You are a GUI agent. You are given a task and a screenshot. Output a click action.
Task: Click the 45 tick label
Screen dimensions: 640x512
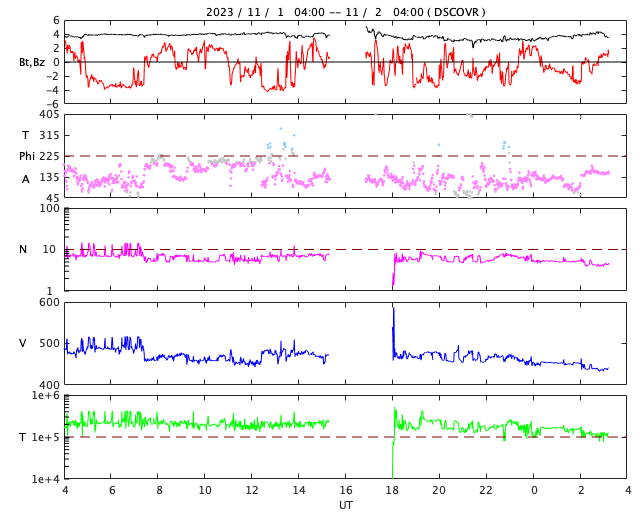[53, 198]
